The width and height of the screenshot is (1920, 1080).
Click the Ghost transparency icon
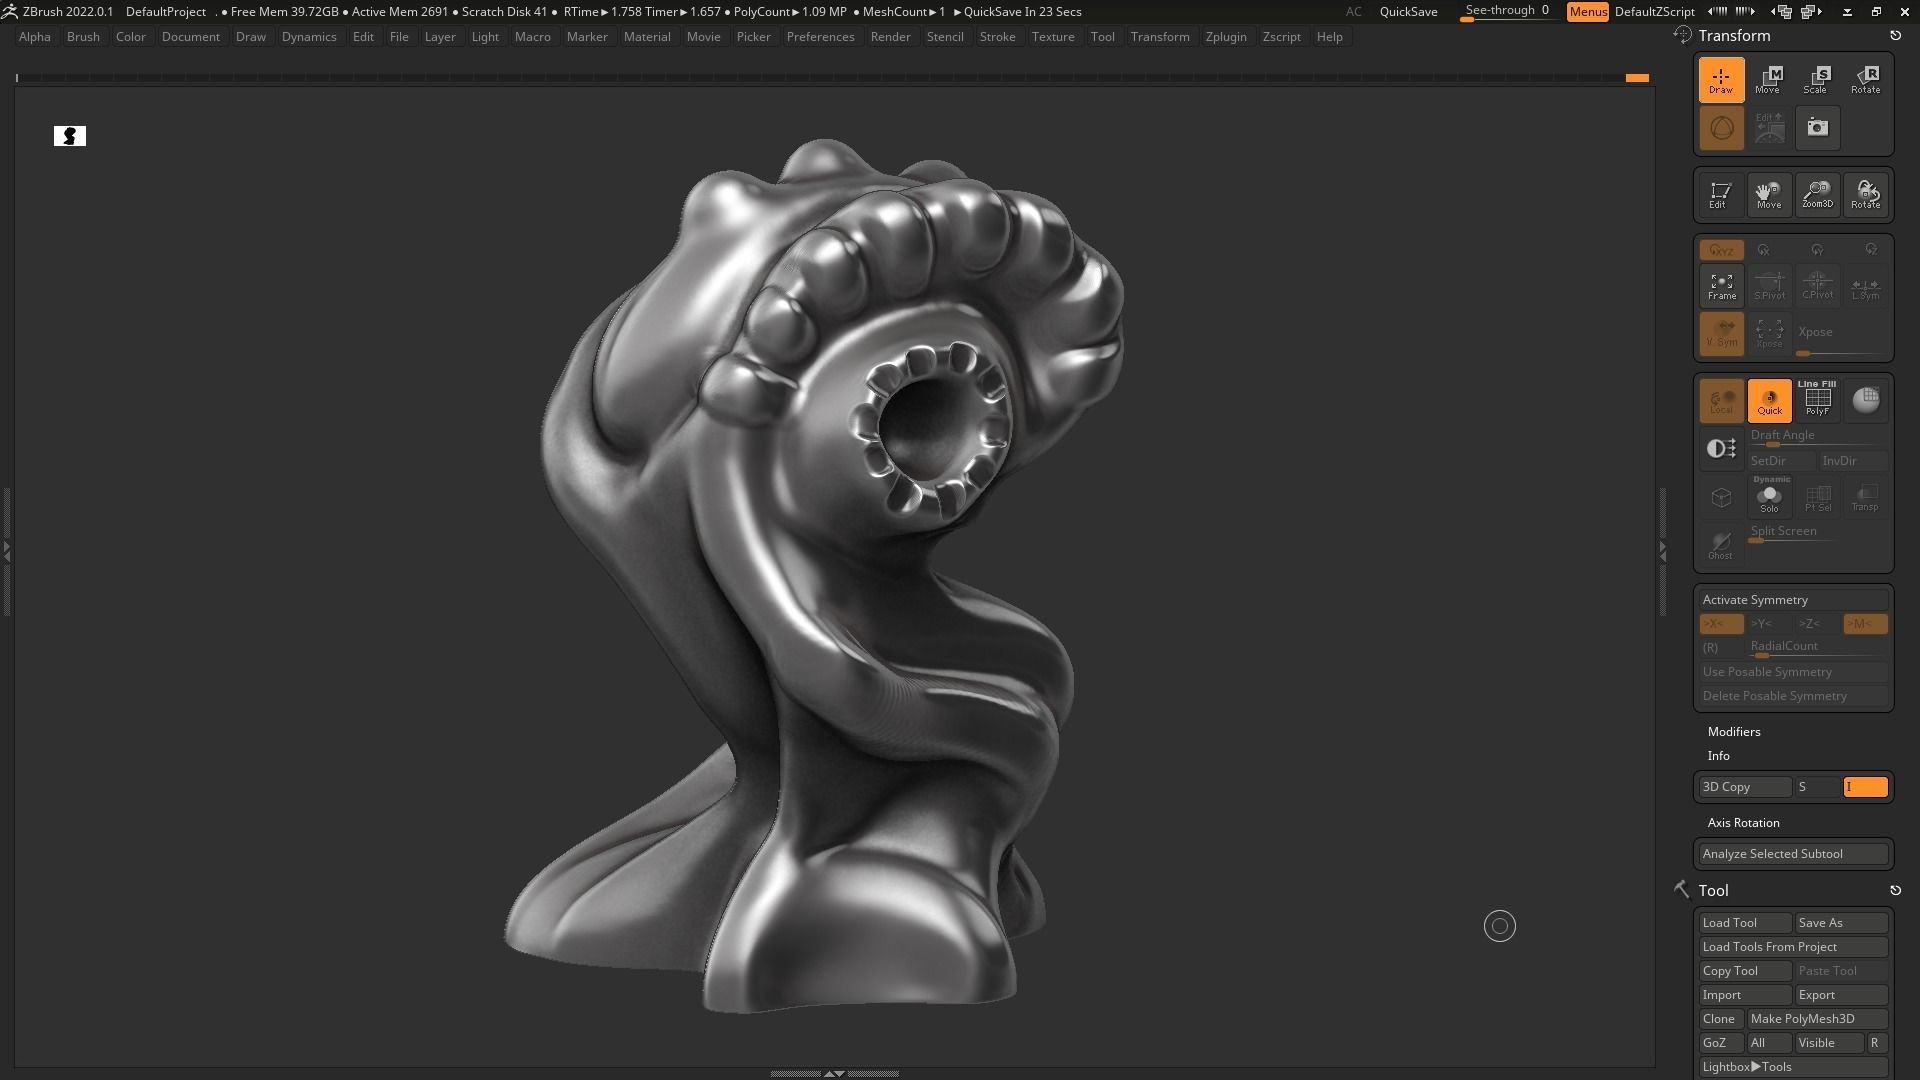point(1721,545)
